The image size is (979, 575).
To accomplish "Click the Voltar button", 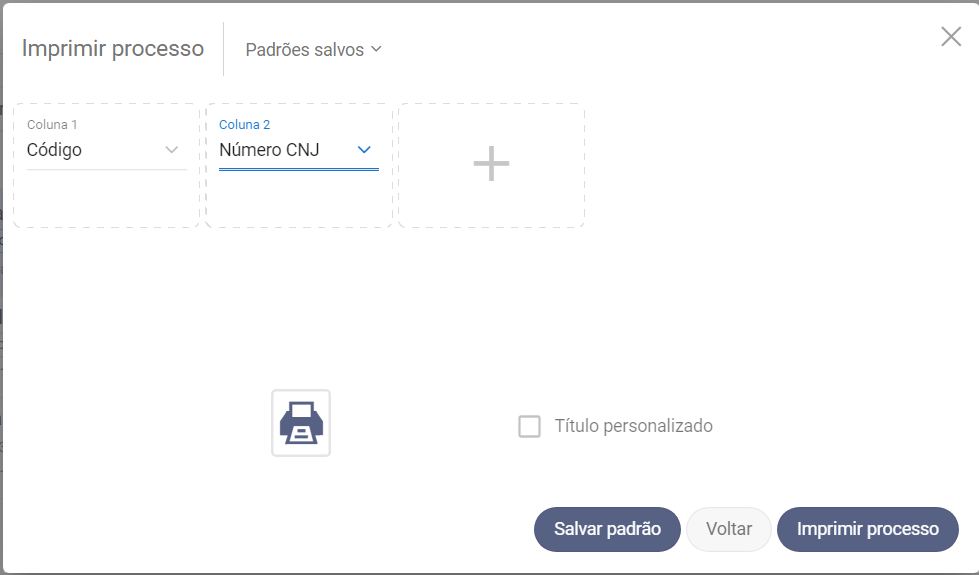I will tap(728, 529).
